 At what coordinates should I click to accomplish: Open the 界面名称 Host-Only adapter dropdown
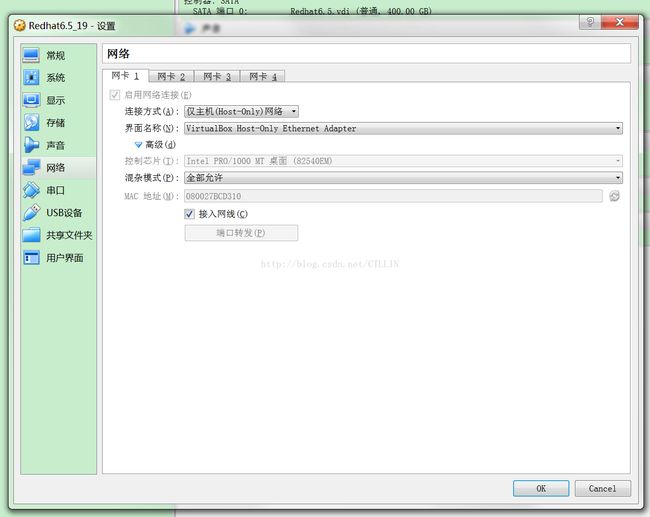(403, 129)
